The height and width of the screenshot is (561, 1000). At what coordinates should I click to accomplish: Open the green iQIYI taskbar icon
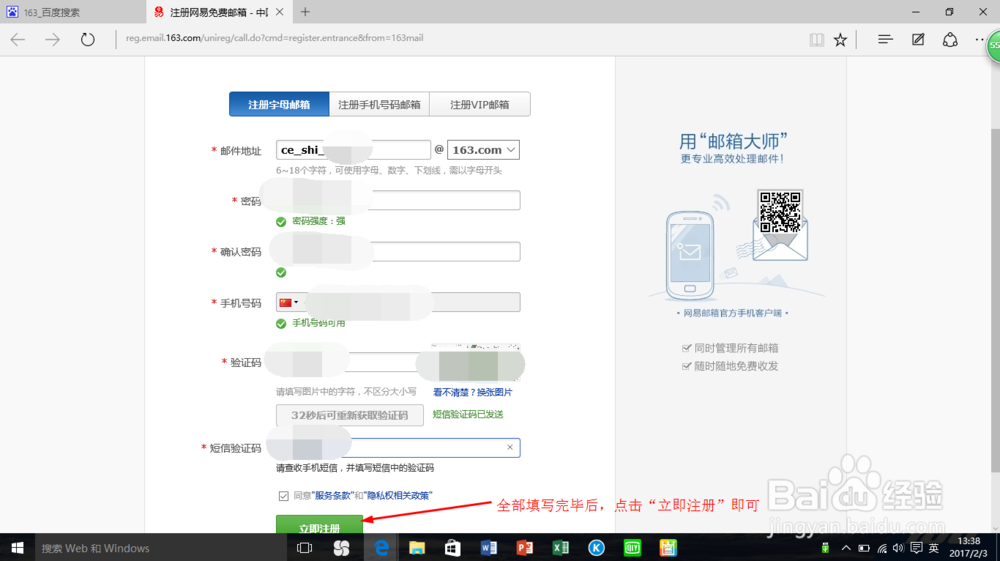point(632,548)
